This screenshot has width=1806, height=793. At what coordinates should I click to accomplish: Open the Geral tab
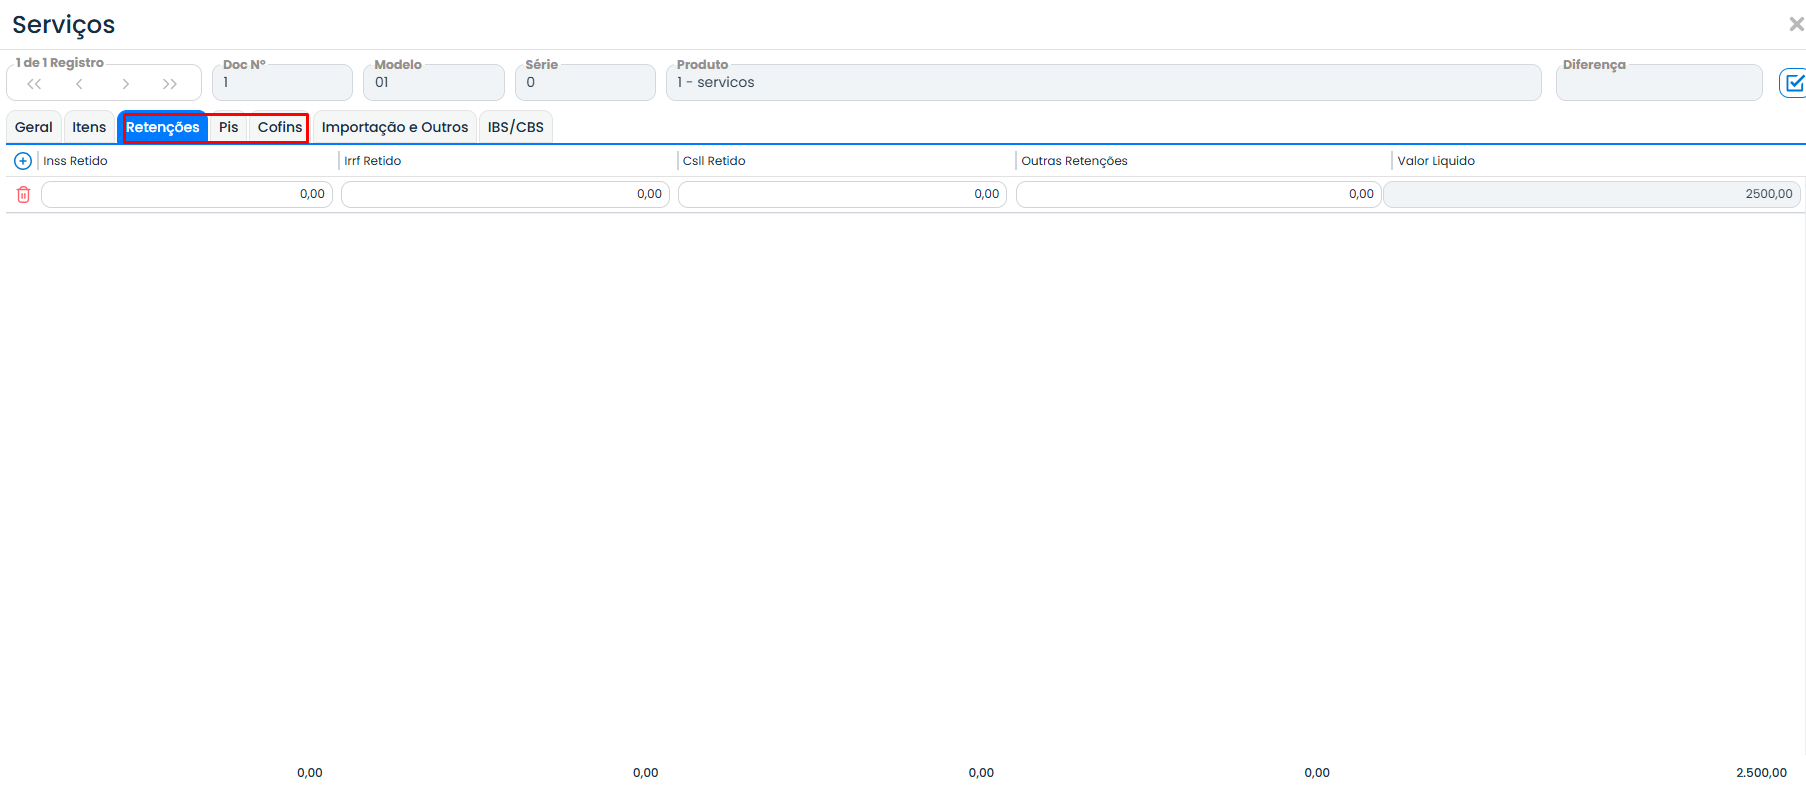[x=34, y=127]
